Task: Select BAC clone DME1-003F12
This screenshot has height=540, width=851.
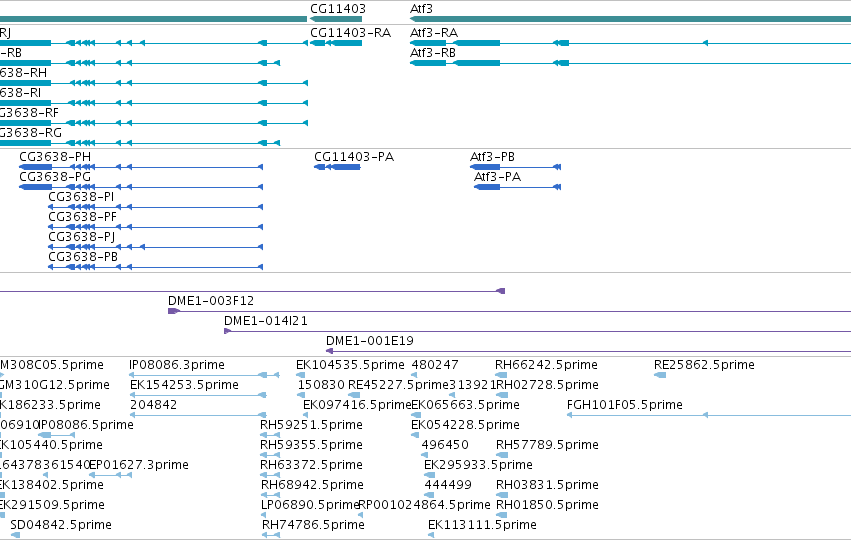Action: (x=509, y=311)
